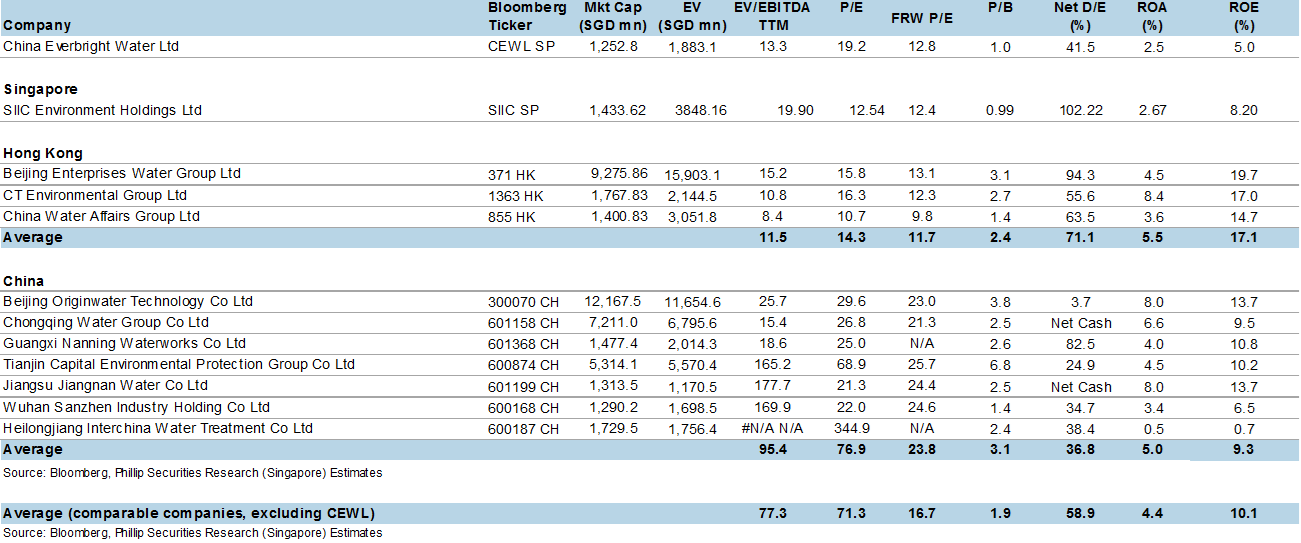Select ticker 371 HK
Image resolution: width=1301 pixels, height=543 pixels.
point(510,174)
